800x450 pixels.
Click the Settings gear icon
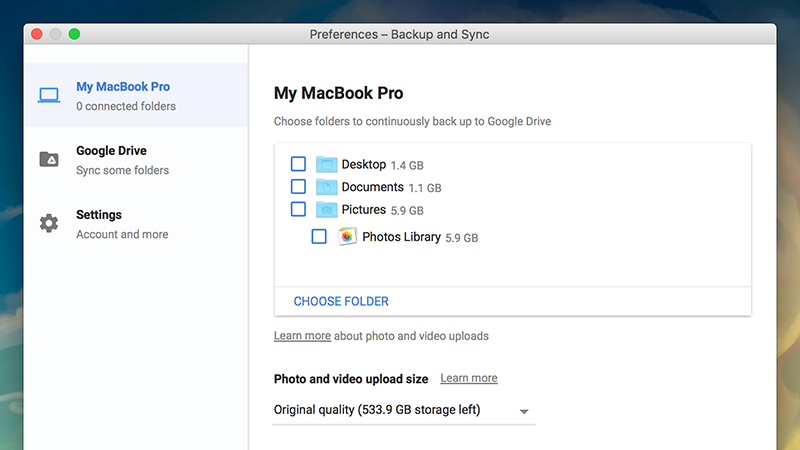[x=49, y=223]
